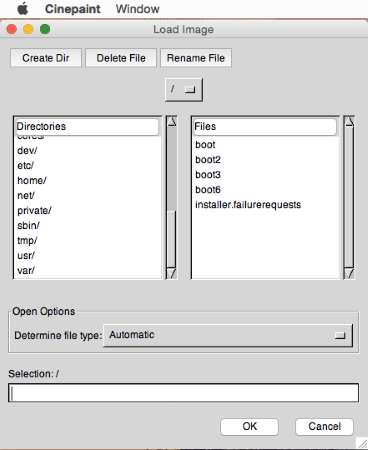Select the home/ directory
The width and height of the screenshot is (368, 450).
pyautogui.click(x=32, y=180)
